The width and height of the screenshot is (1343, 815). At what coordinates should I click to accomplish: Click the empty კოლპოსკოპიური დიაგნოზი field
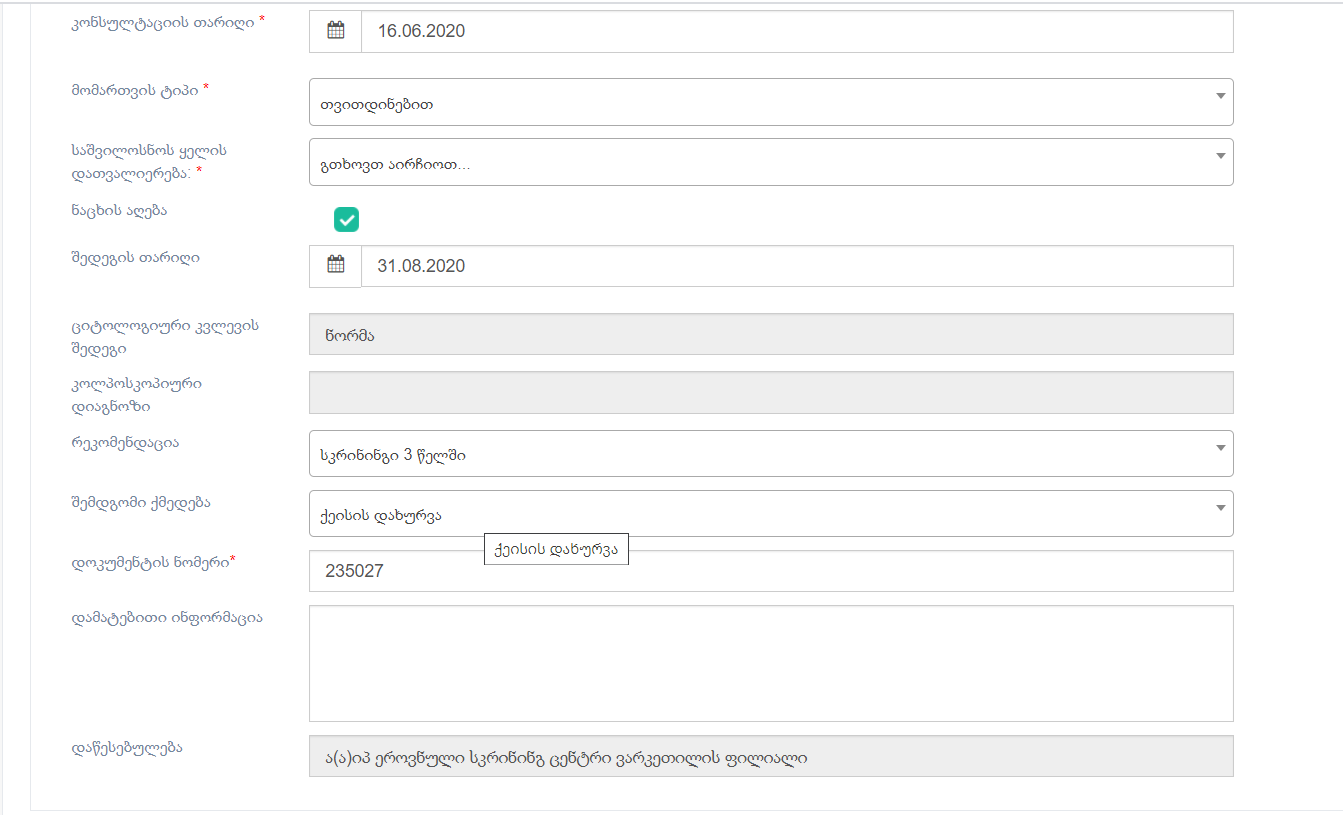[x=770, y=393]
